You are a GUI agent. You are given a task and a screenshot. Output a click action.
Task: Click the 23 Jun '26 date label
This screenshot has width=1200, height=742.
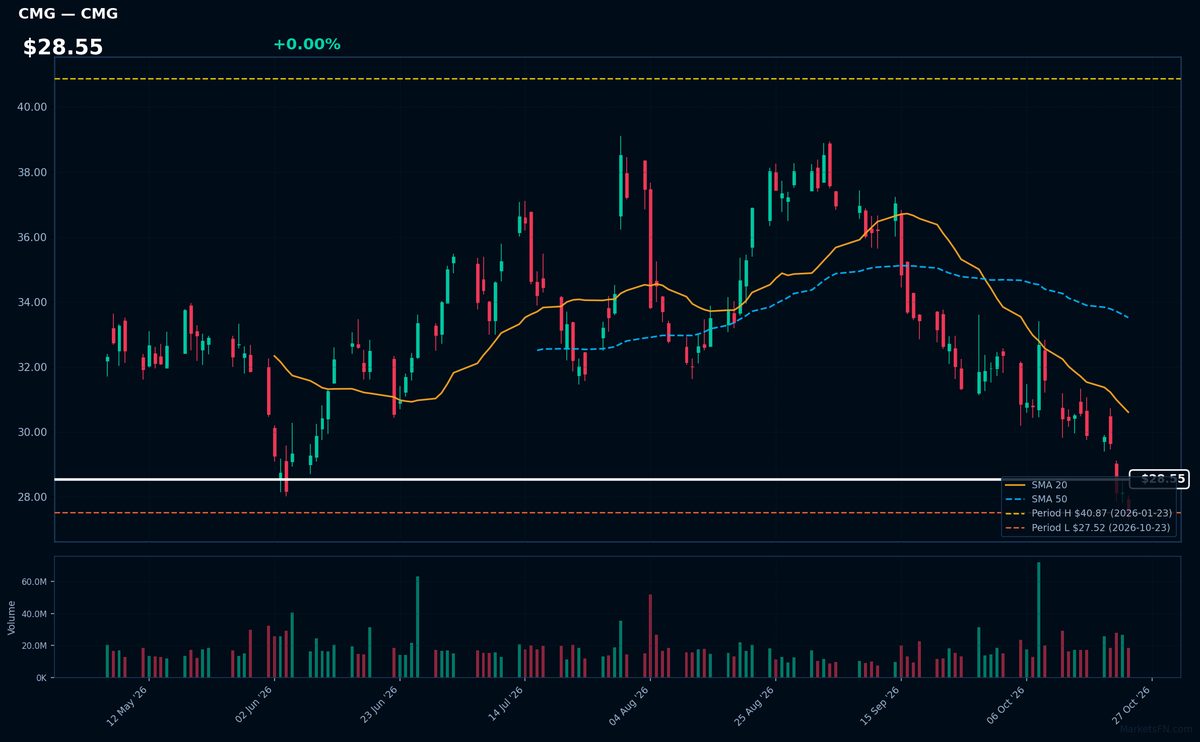(379, 704)
